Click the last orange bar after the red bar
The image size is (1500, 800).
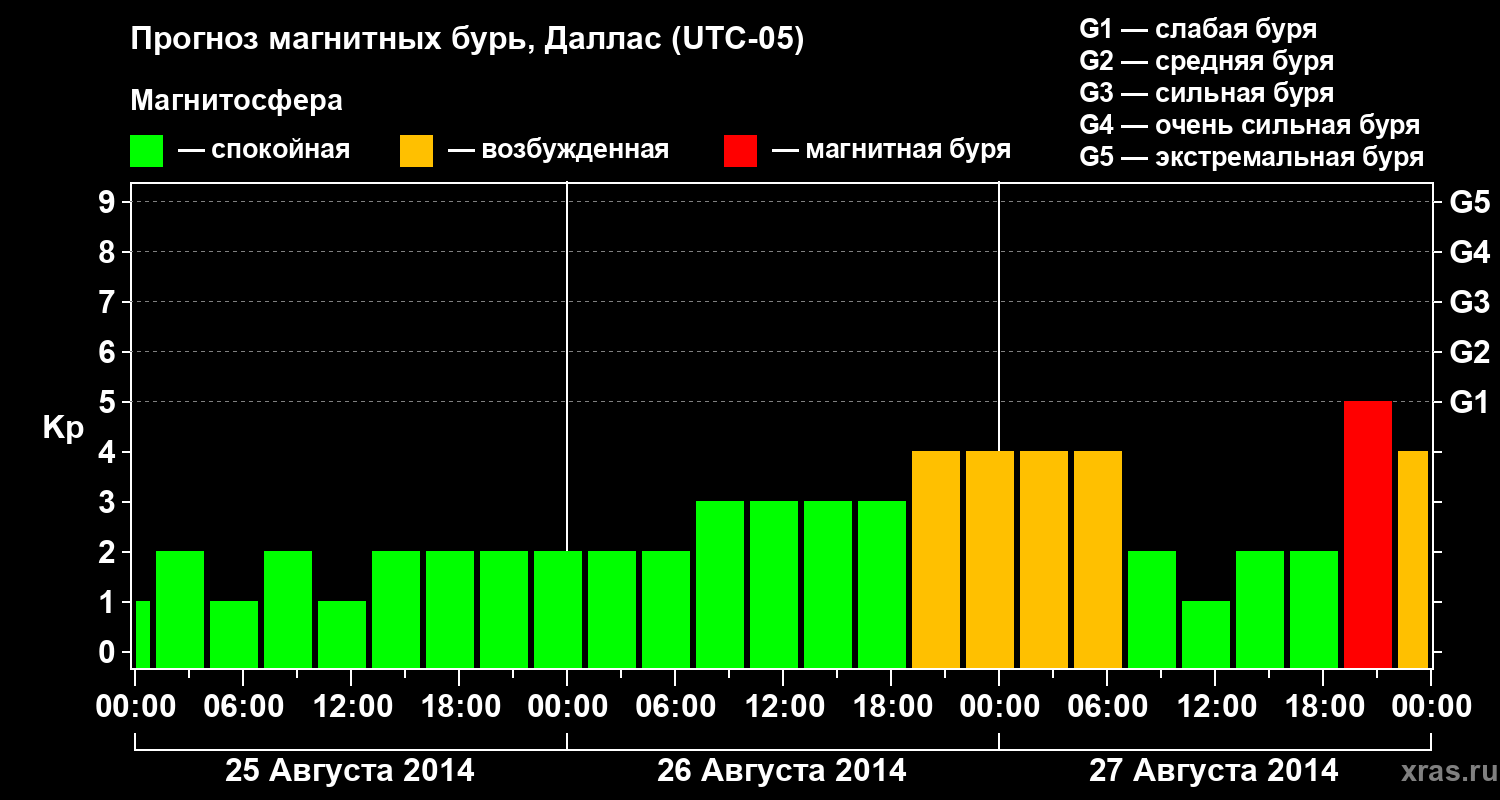pyautogui.click(x=1413, y=559)
